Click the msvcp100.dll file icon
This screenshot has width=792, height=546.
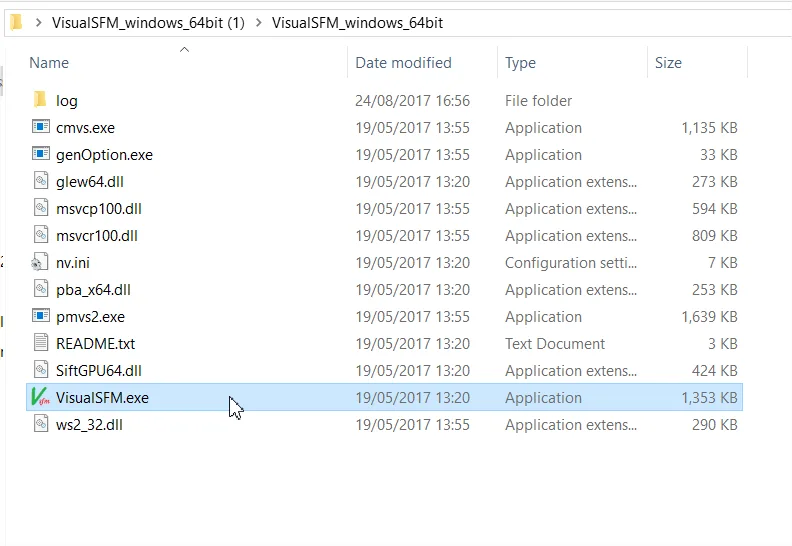[41, 208]
